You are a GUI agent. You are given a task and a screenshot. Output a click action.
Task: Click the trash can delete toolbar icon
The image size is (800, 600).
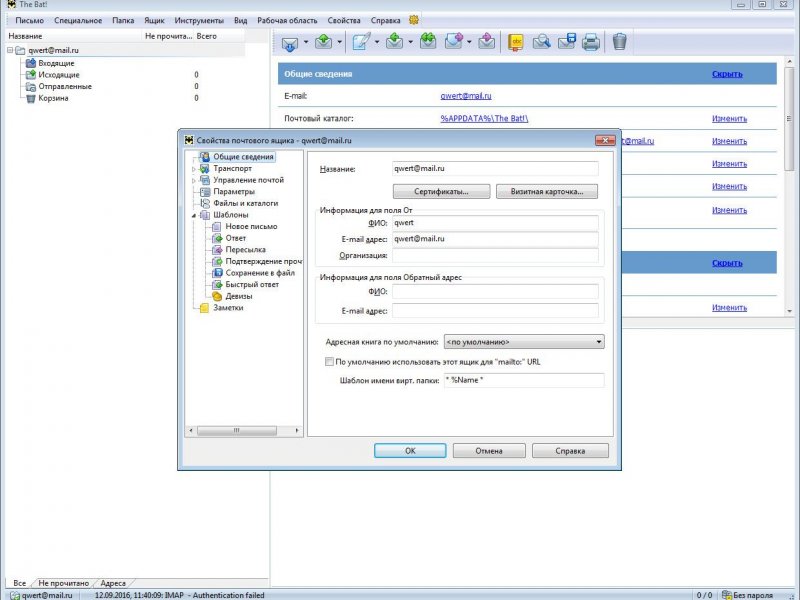click(x=619, y=41)
